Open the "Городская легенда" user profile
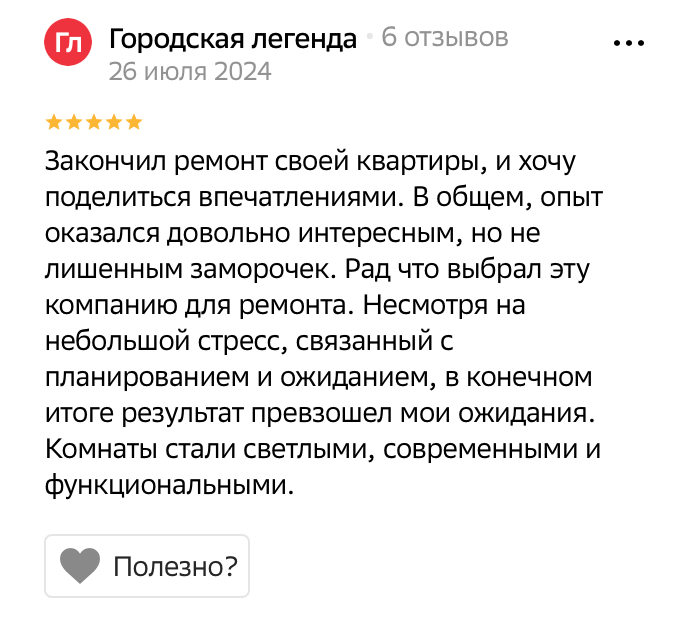 click(232, 39)
